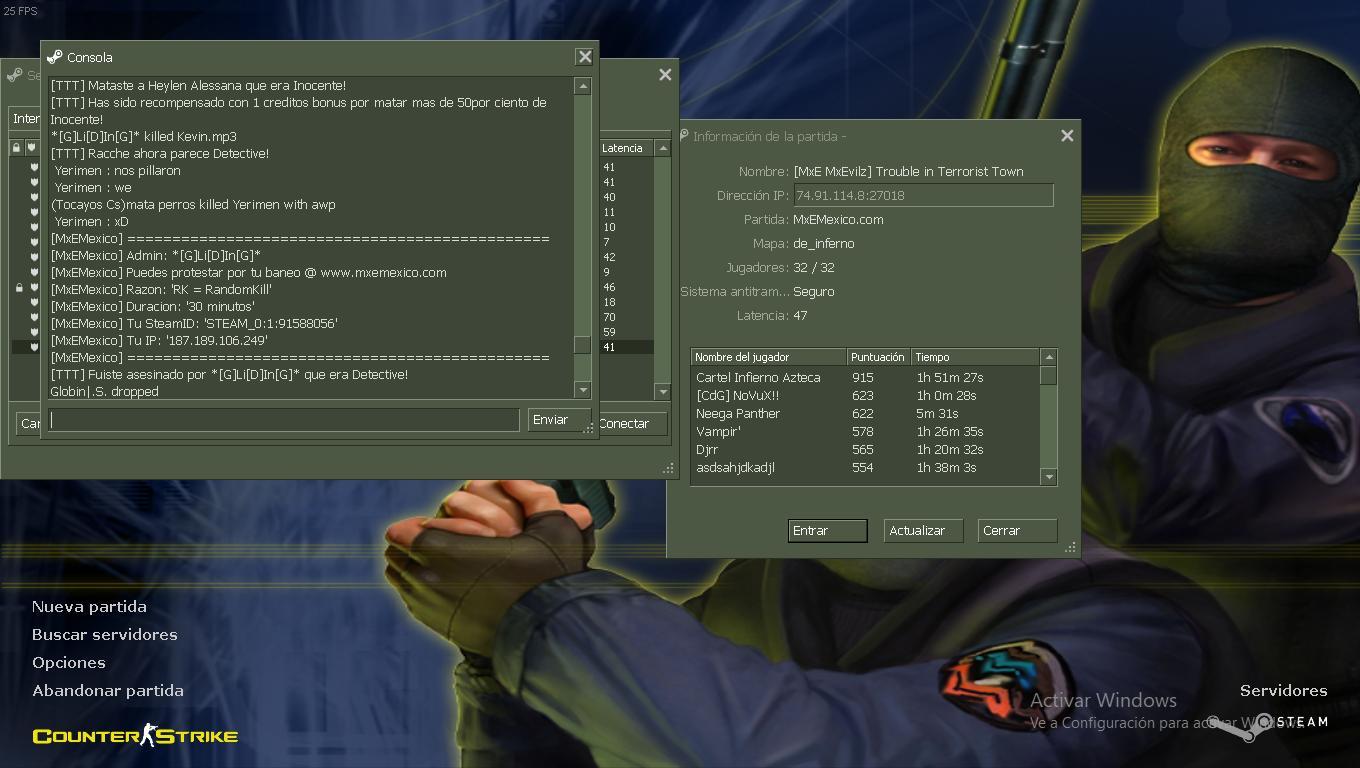Close the server browser window behind the console
The image size is (1360, 768).
coord(665,75)
